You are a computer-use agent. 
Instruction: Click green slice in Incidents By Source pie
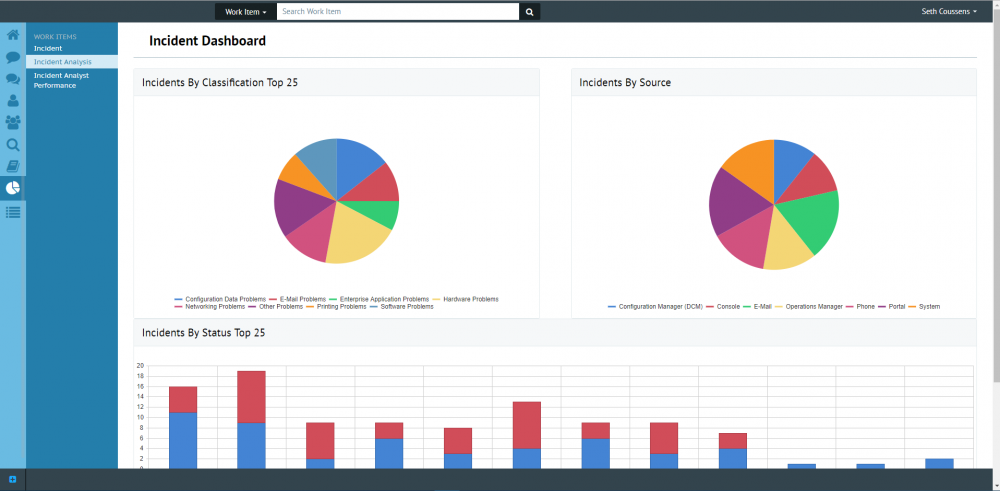click(813, 223)
